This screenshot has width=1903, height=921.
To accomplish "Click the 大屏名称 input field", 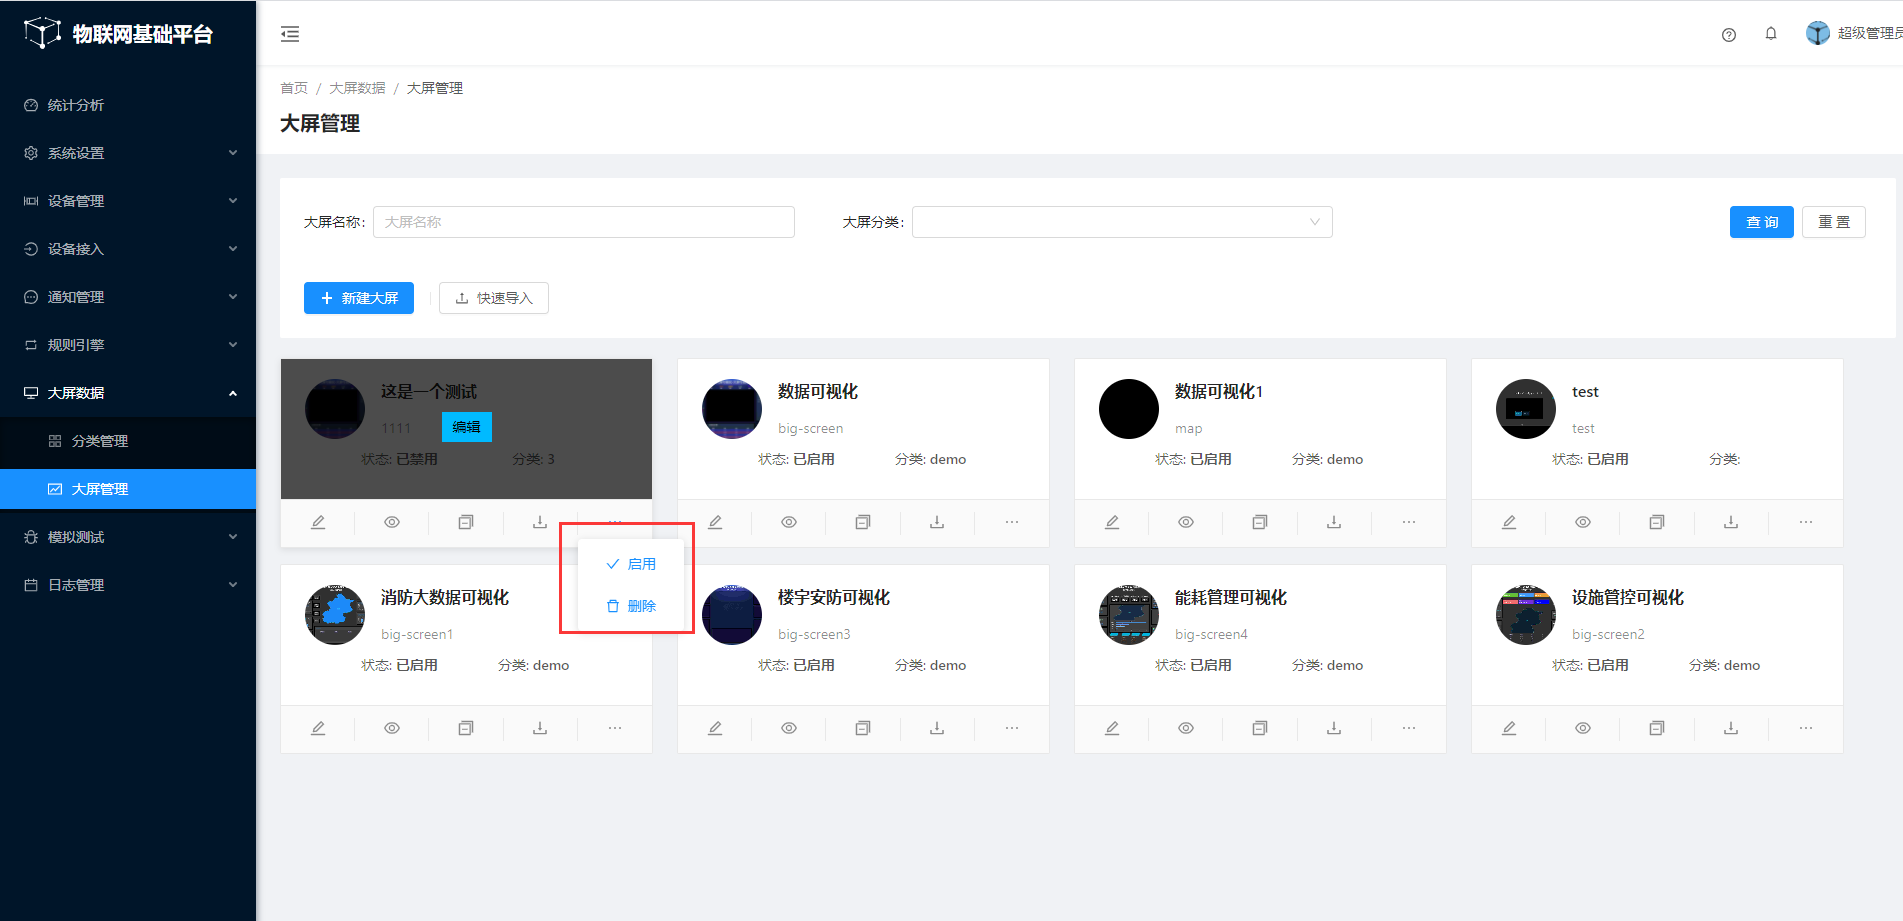I will [583, 222].
